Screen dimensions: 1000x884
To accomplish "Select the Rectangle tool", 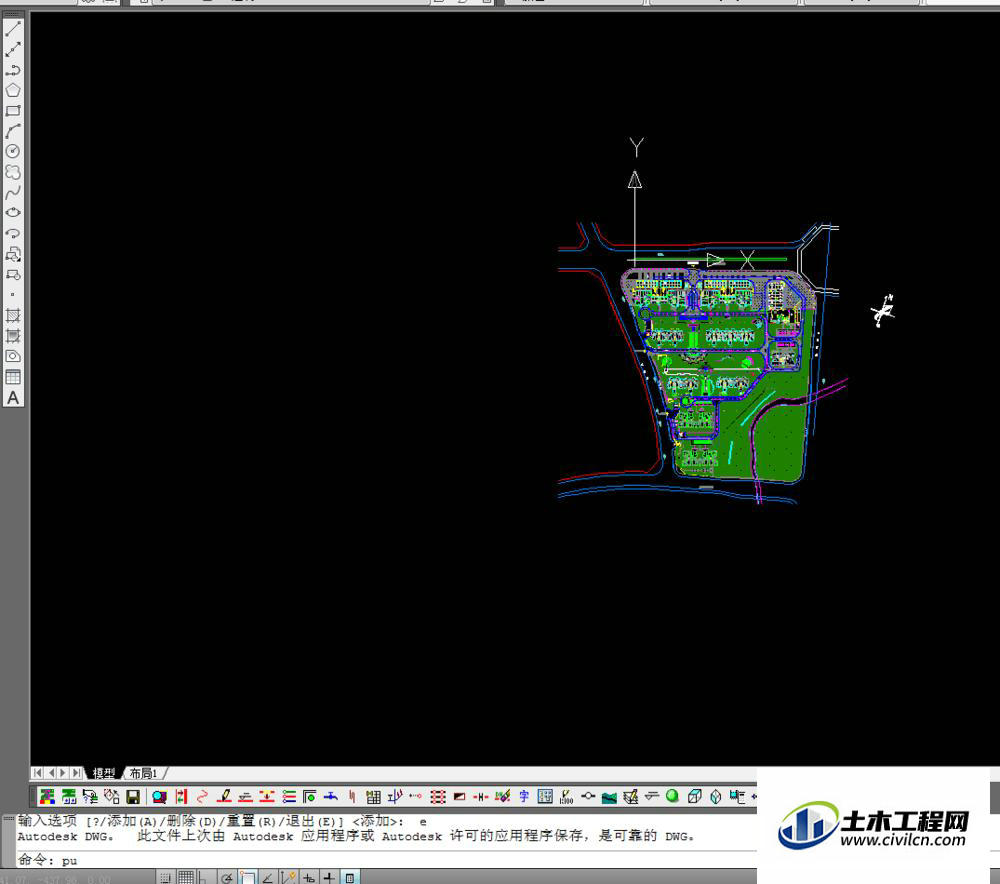I will [x=14, y=111].
